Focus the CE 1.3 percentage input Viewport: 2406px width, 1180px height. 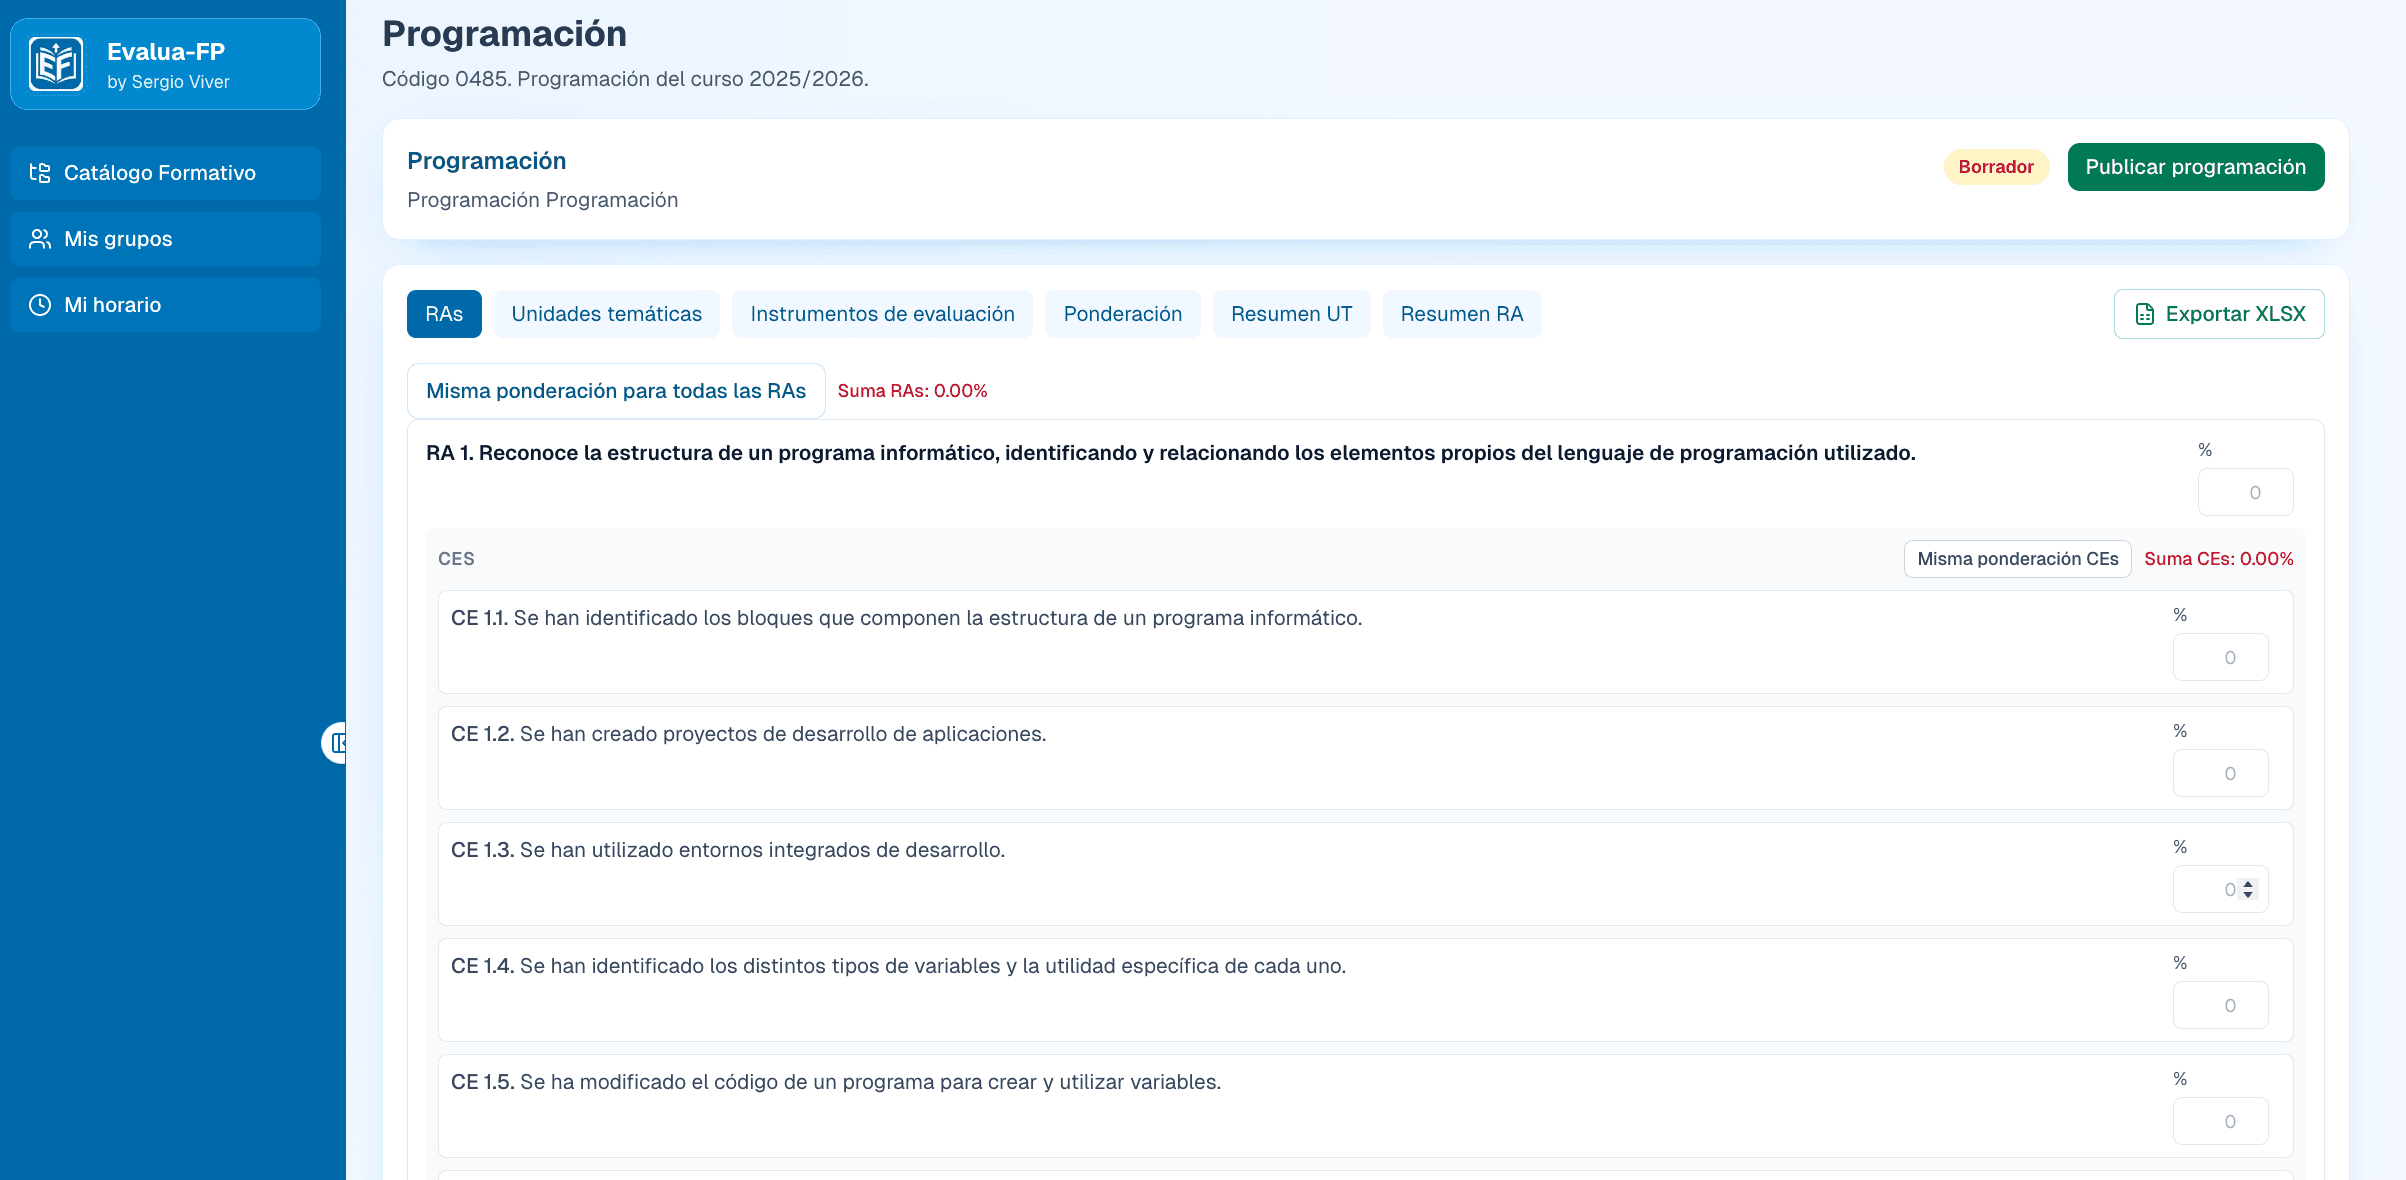2220,889
